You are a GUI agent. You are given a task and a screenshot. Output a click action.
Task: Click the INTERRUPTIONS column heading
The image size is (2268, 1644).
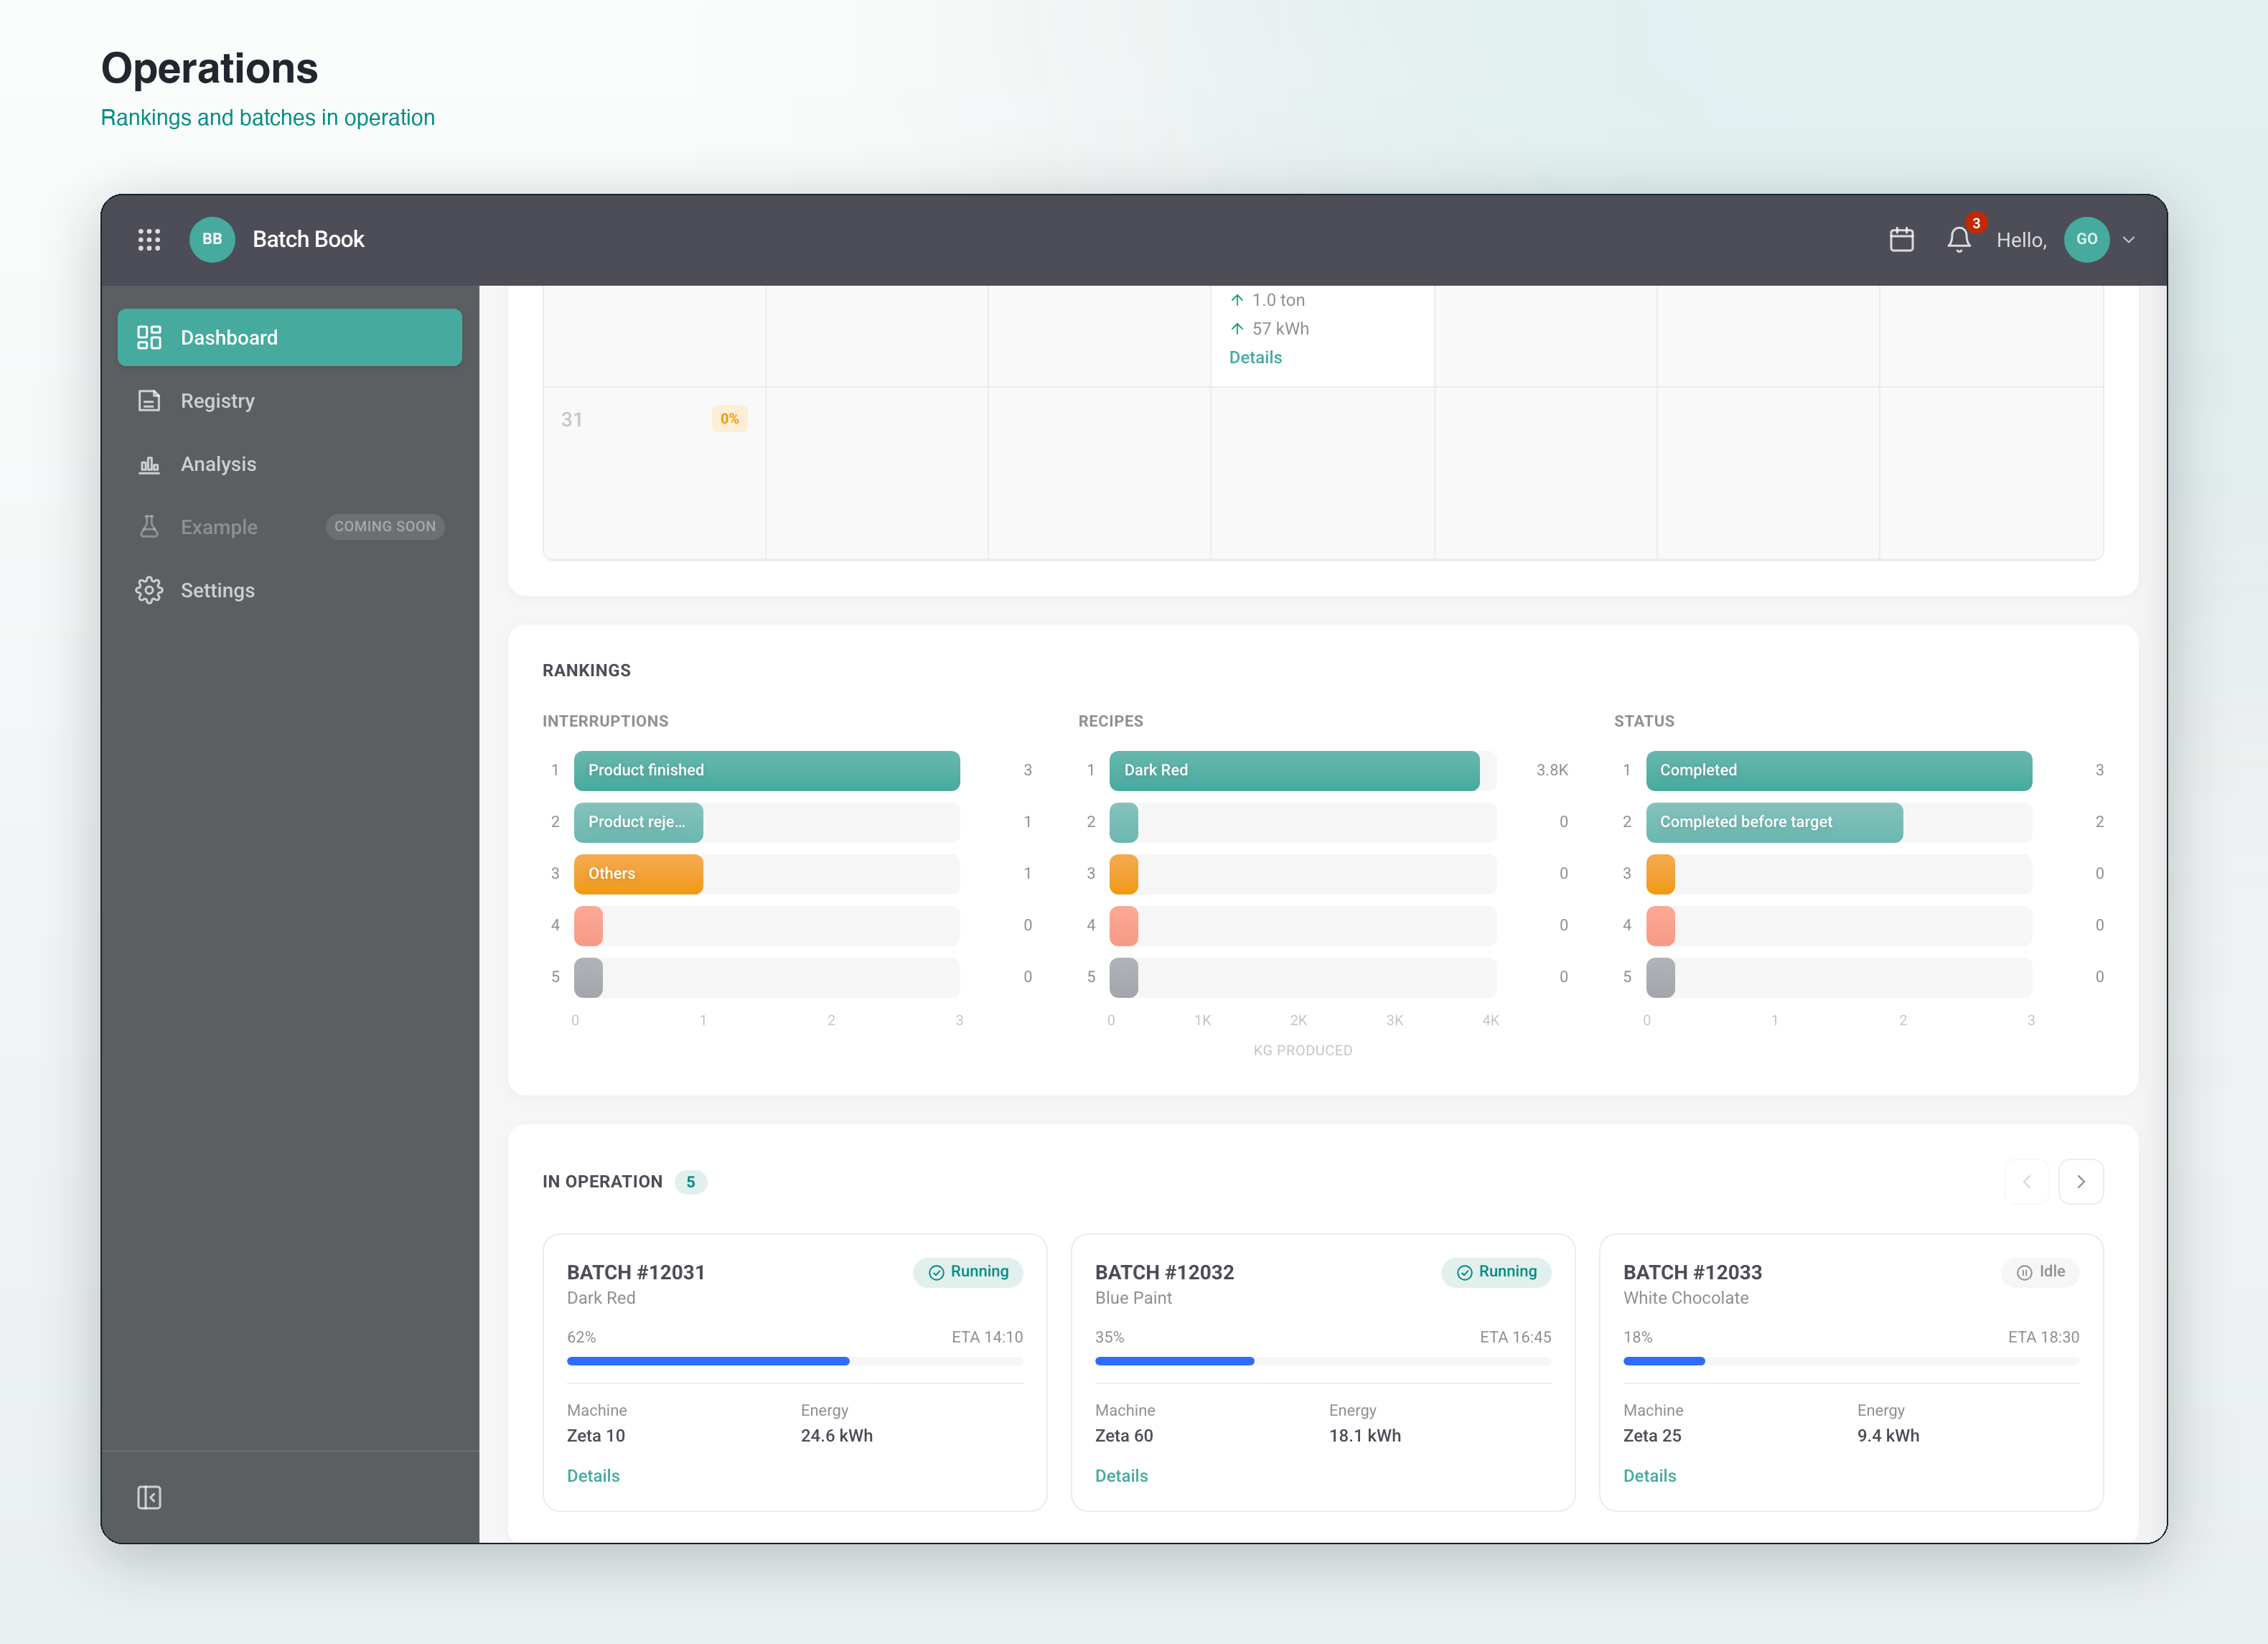point(605,721)
